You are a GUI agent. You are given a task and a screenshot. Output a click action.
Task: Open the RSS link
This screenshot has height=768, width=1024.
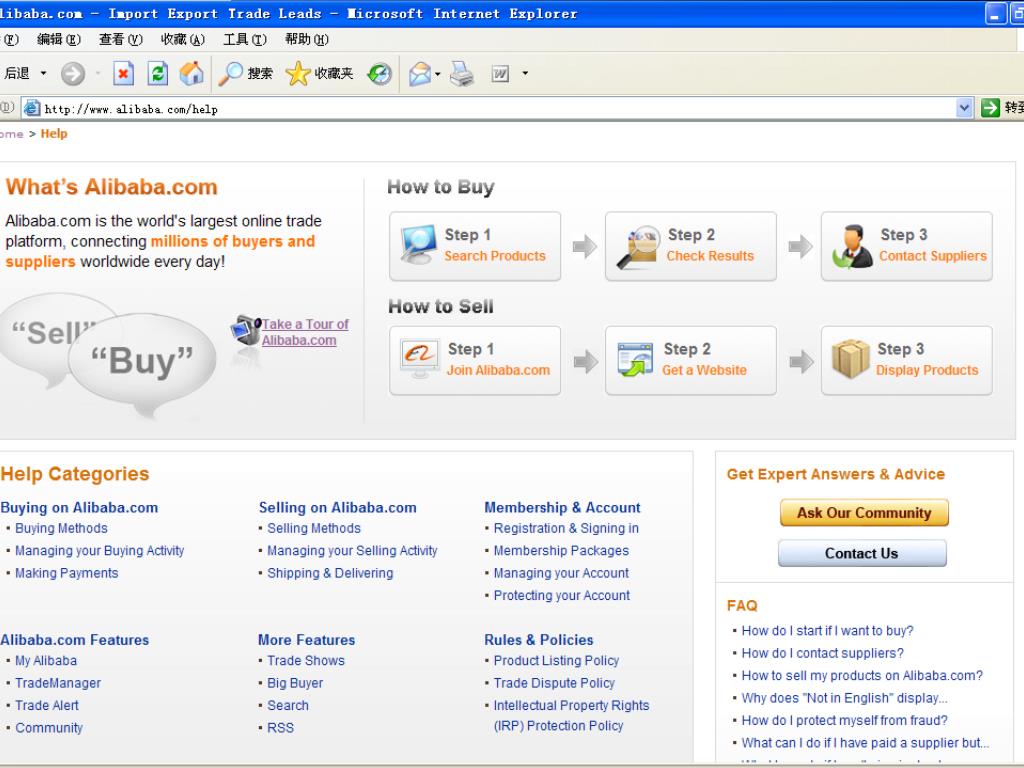pos(280,728)
